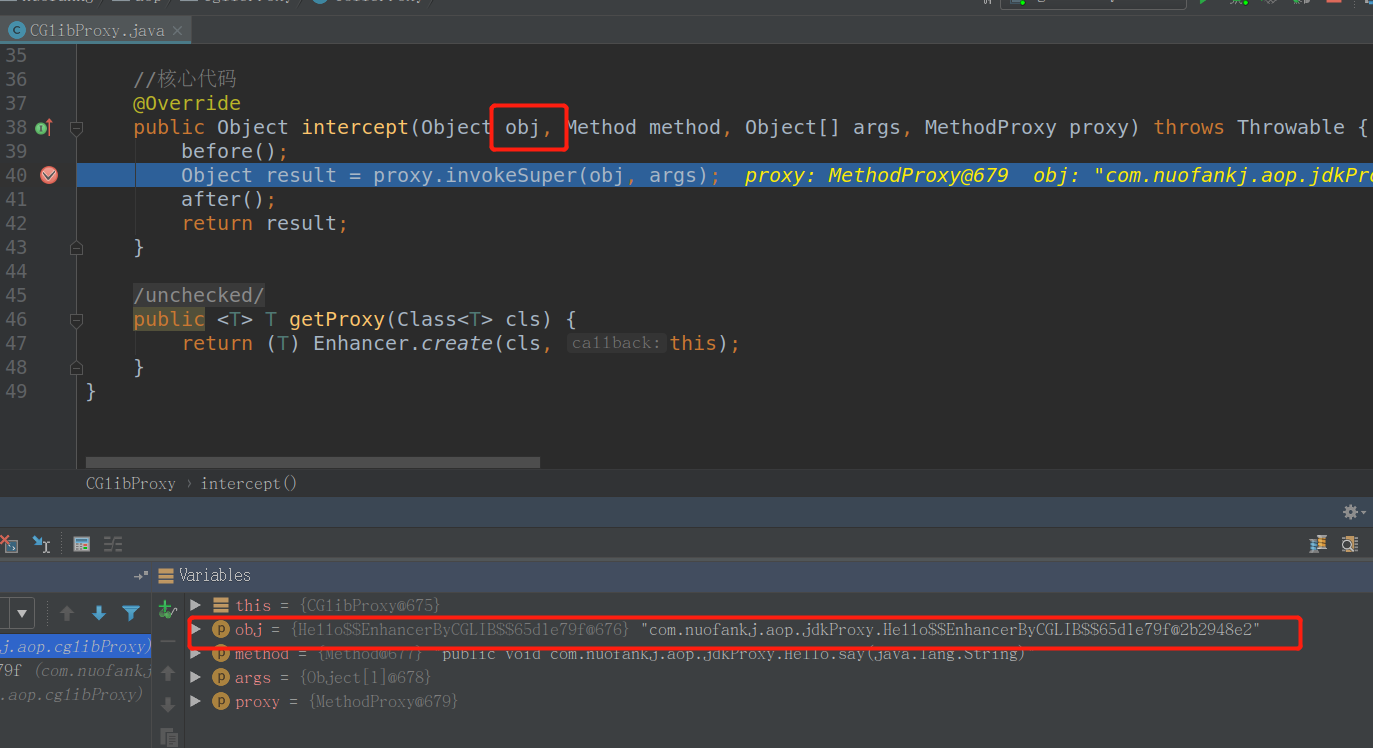The width and height of the screenshot is (1373, 748).
Task: Collapse the getProxy method fold on line 46
Action: pyautogui.click(x=76, y=319)
